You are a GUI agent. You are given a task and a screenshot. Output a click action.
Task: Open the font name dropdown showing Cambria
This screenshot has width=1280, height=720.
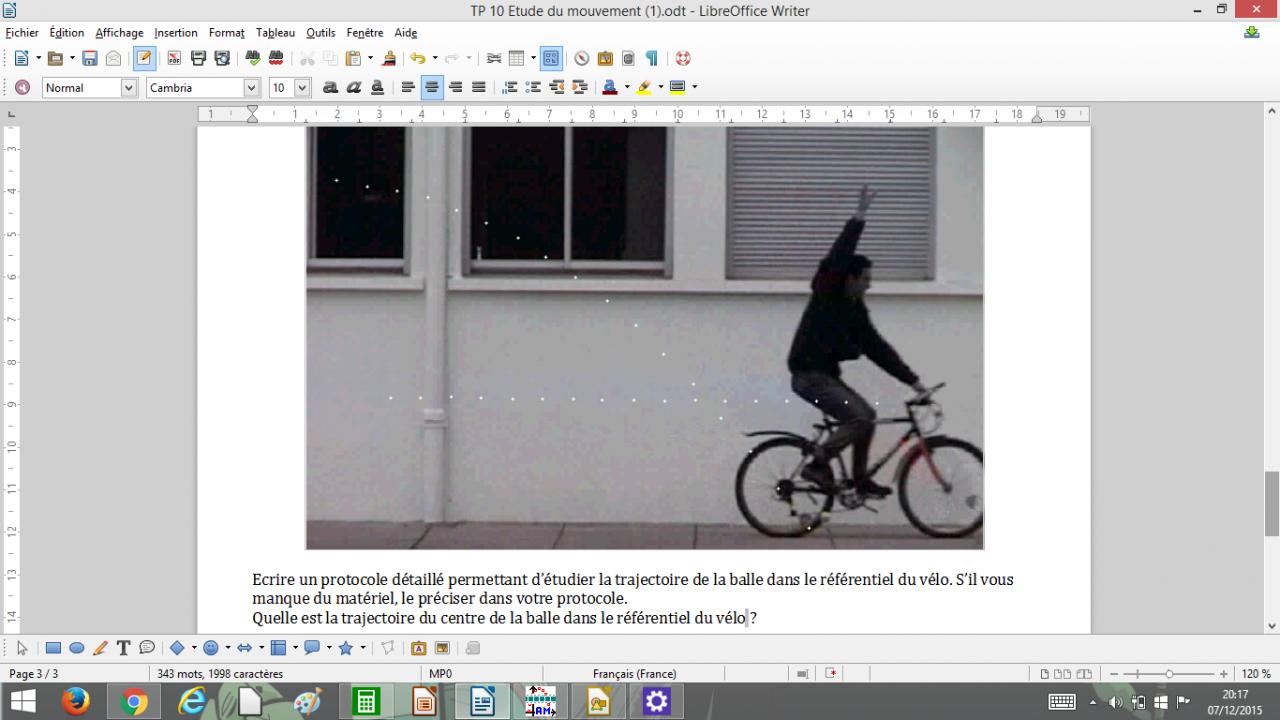click(252, 88)
